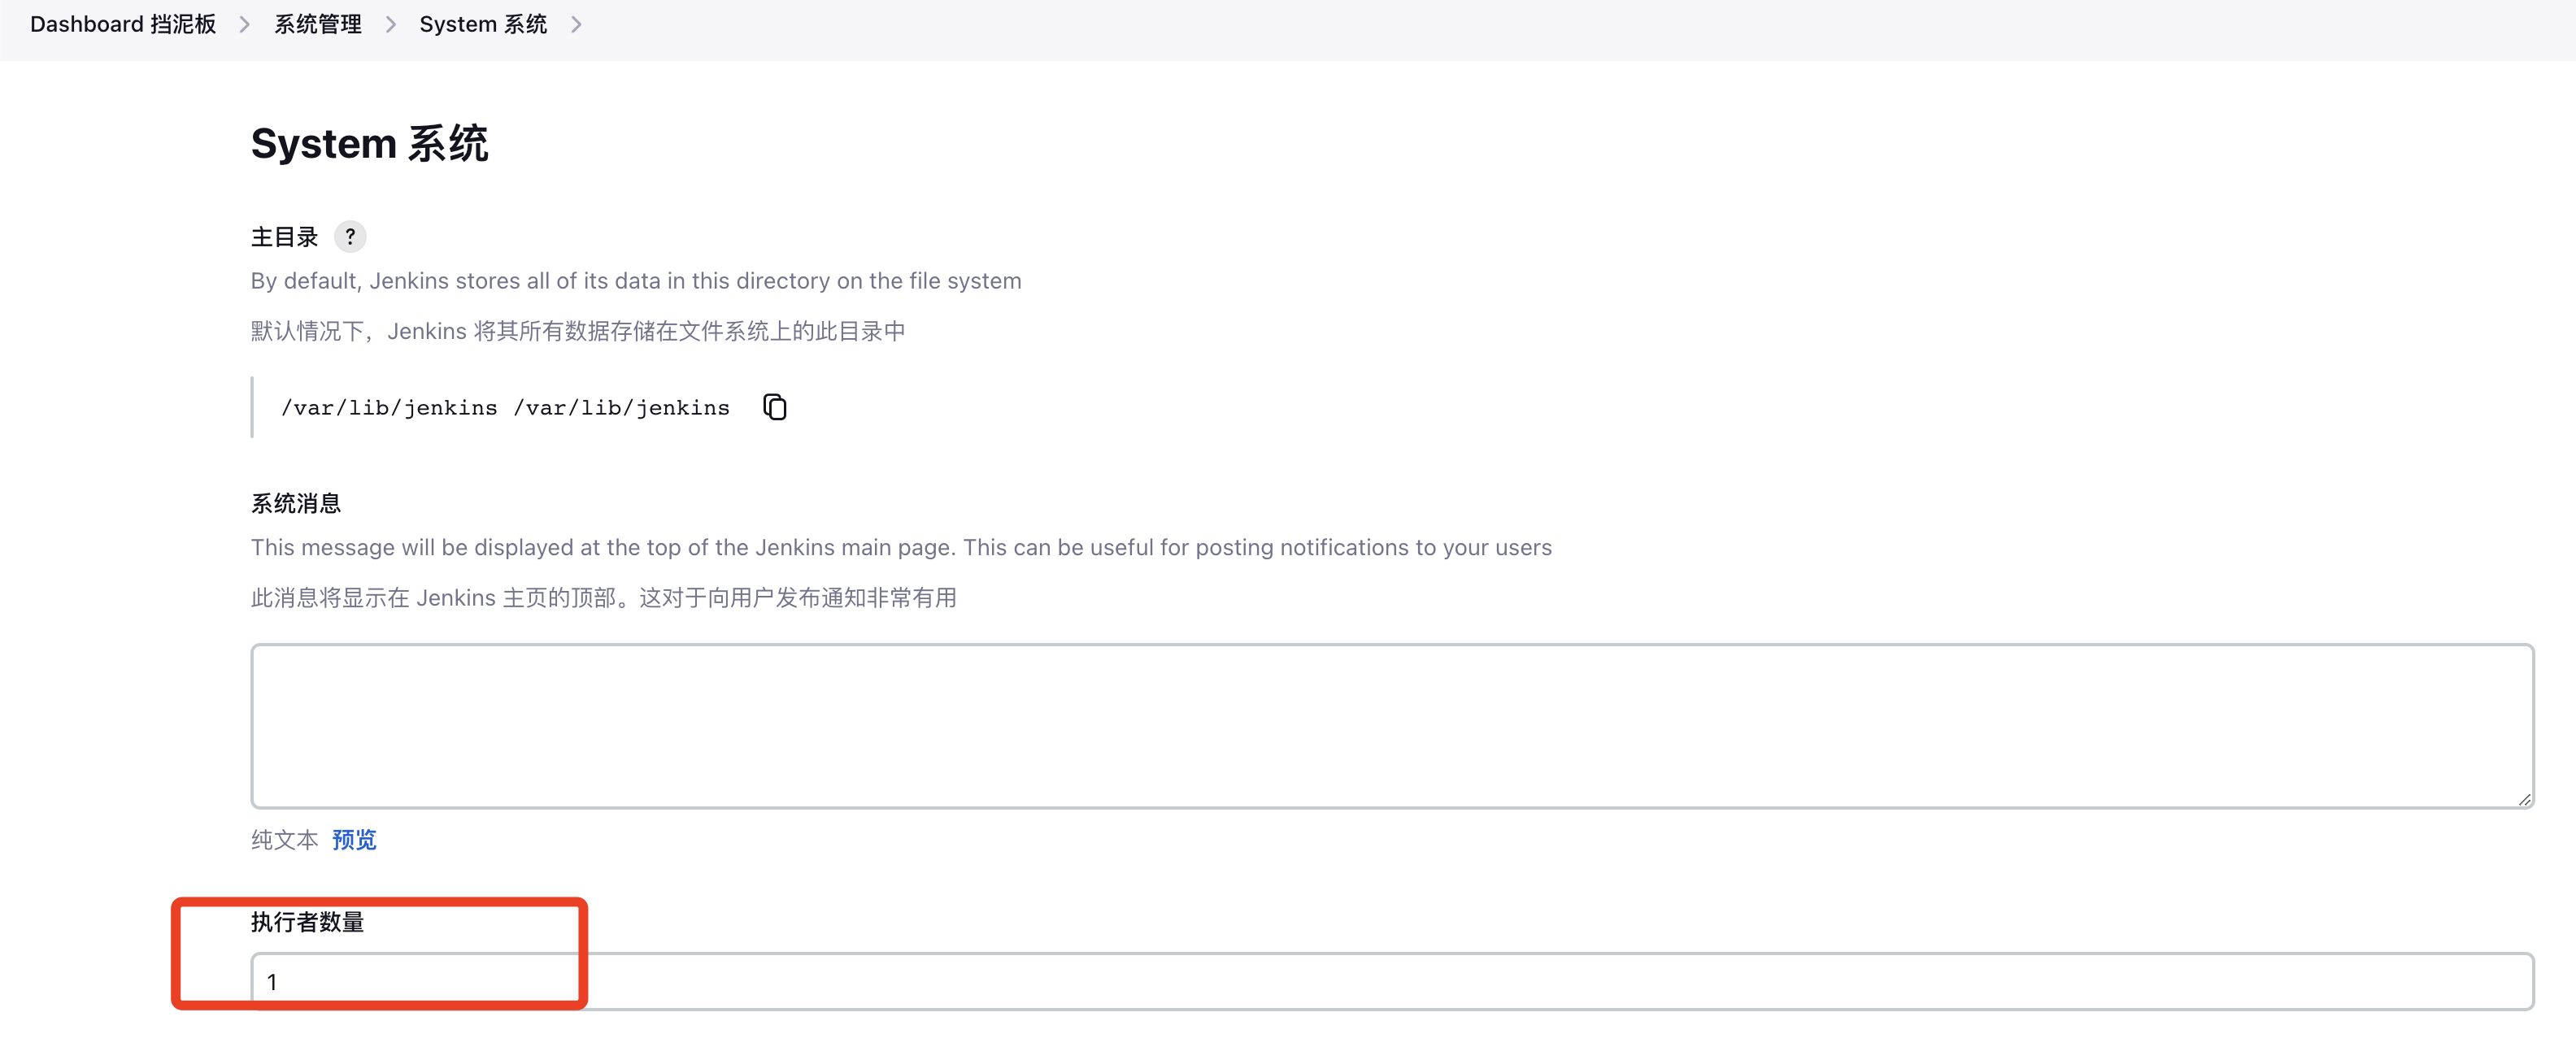The image size is (2576, 1047).
Task: Open the Dashboard 挡泥板 breadcrumb
Action: 123,24
